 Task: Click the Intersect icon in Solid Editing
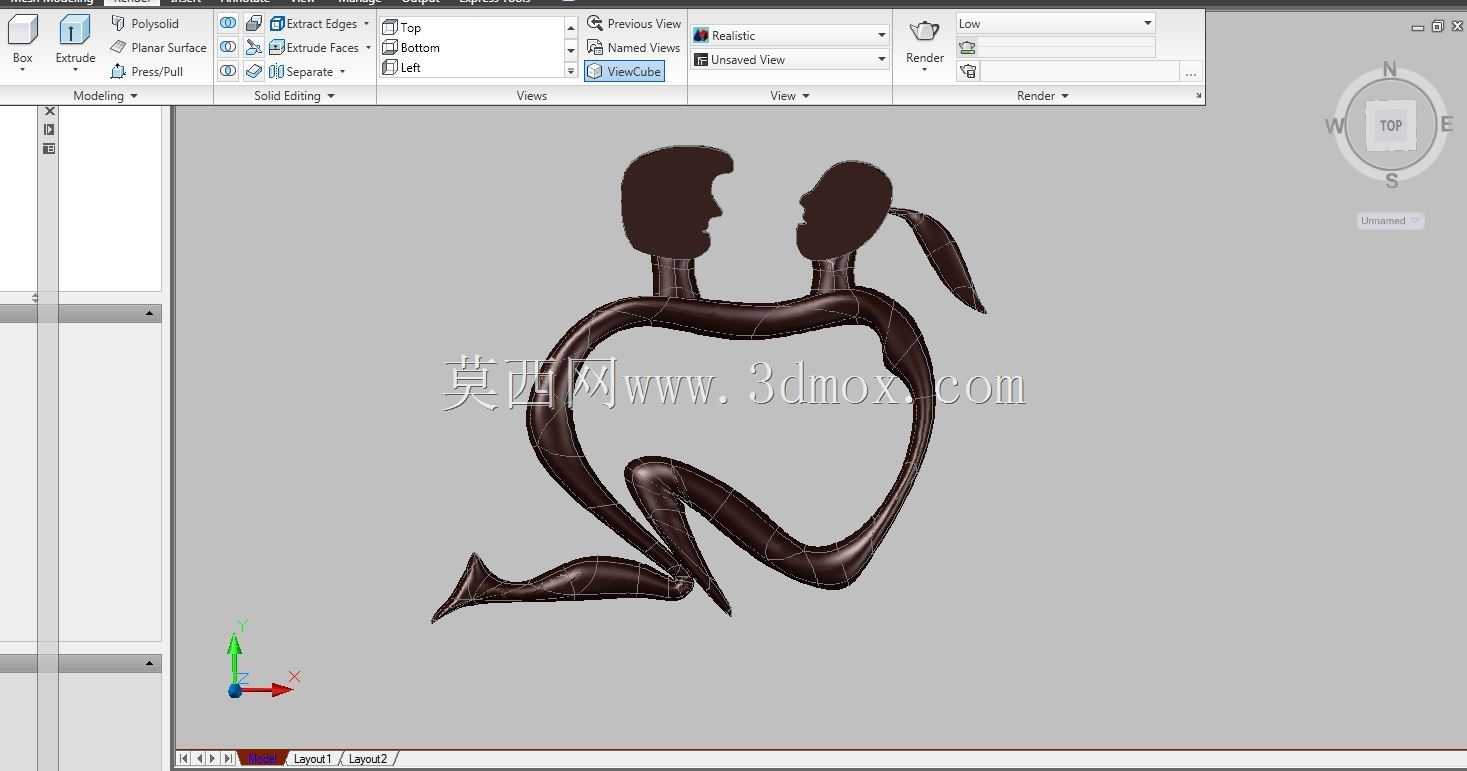point(228,71)
